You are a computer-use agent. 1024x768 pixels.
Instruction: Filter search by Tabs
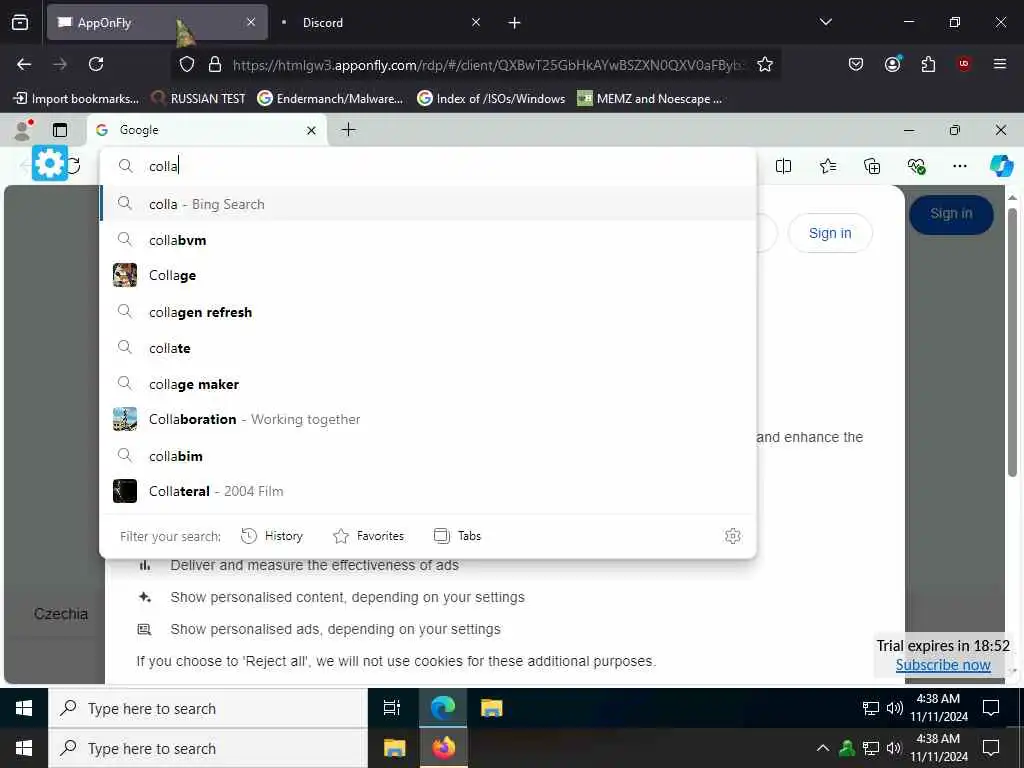(x=457, y=536)
